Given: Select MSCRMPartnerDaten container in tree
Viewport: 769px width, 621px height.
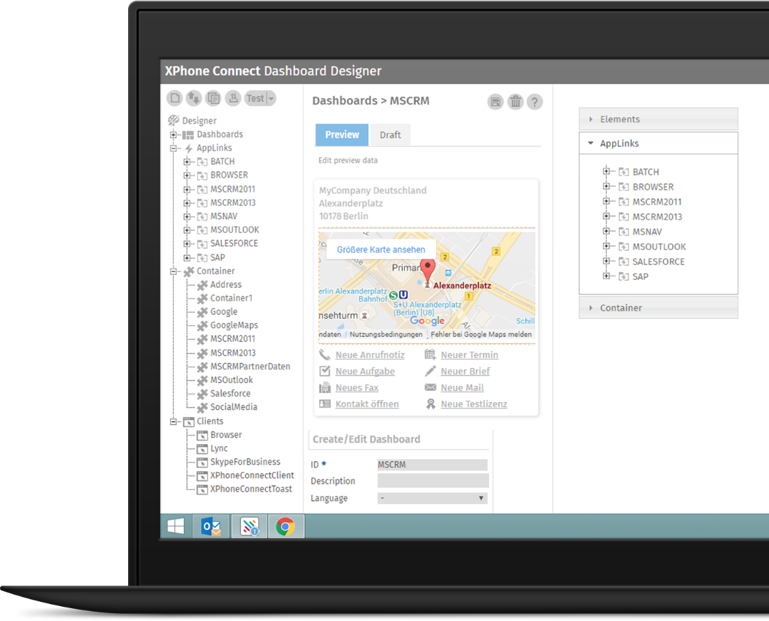Looking at the screenshot, I should pos(250,366).
